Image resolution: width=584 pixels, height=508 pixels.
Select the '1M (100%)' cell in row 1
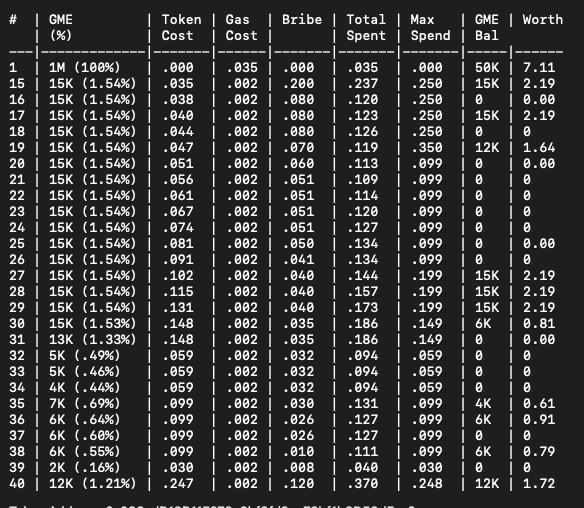click(x=85, y=67)
